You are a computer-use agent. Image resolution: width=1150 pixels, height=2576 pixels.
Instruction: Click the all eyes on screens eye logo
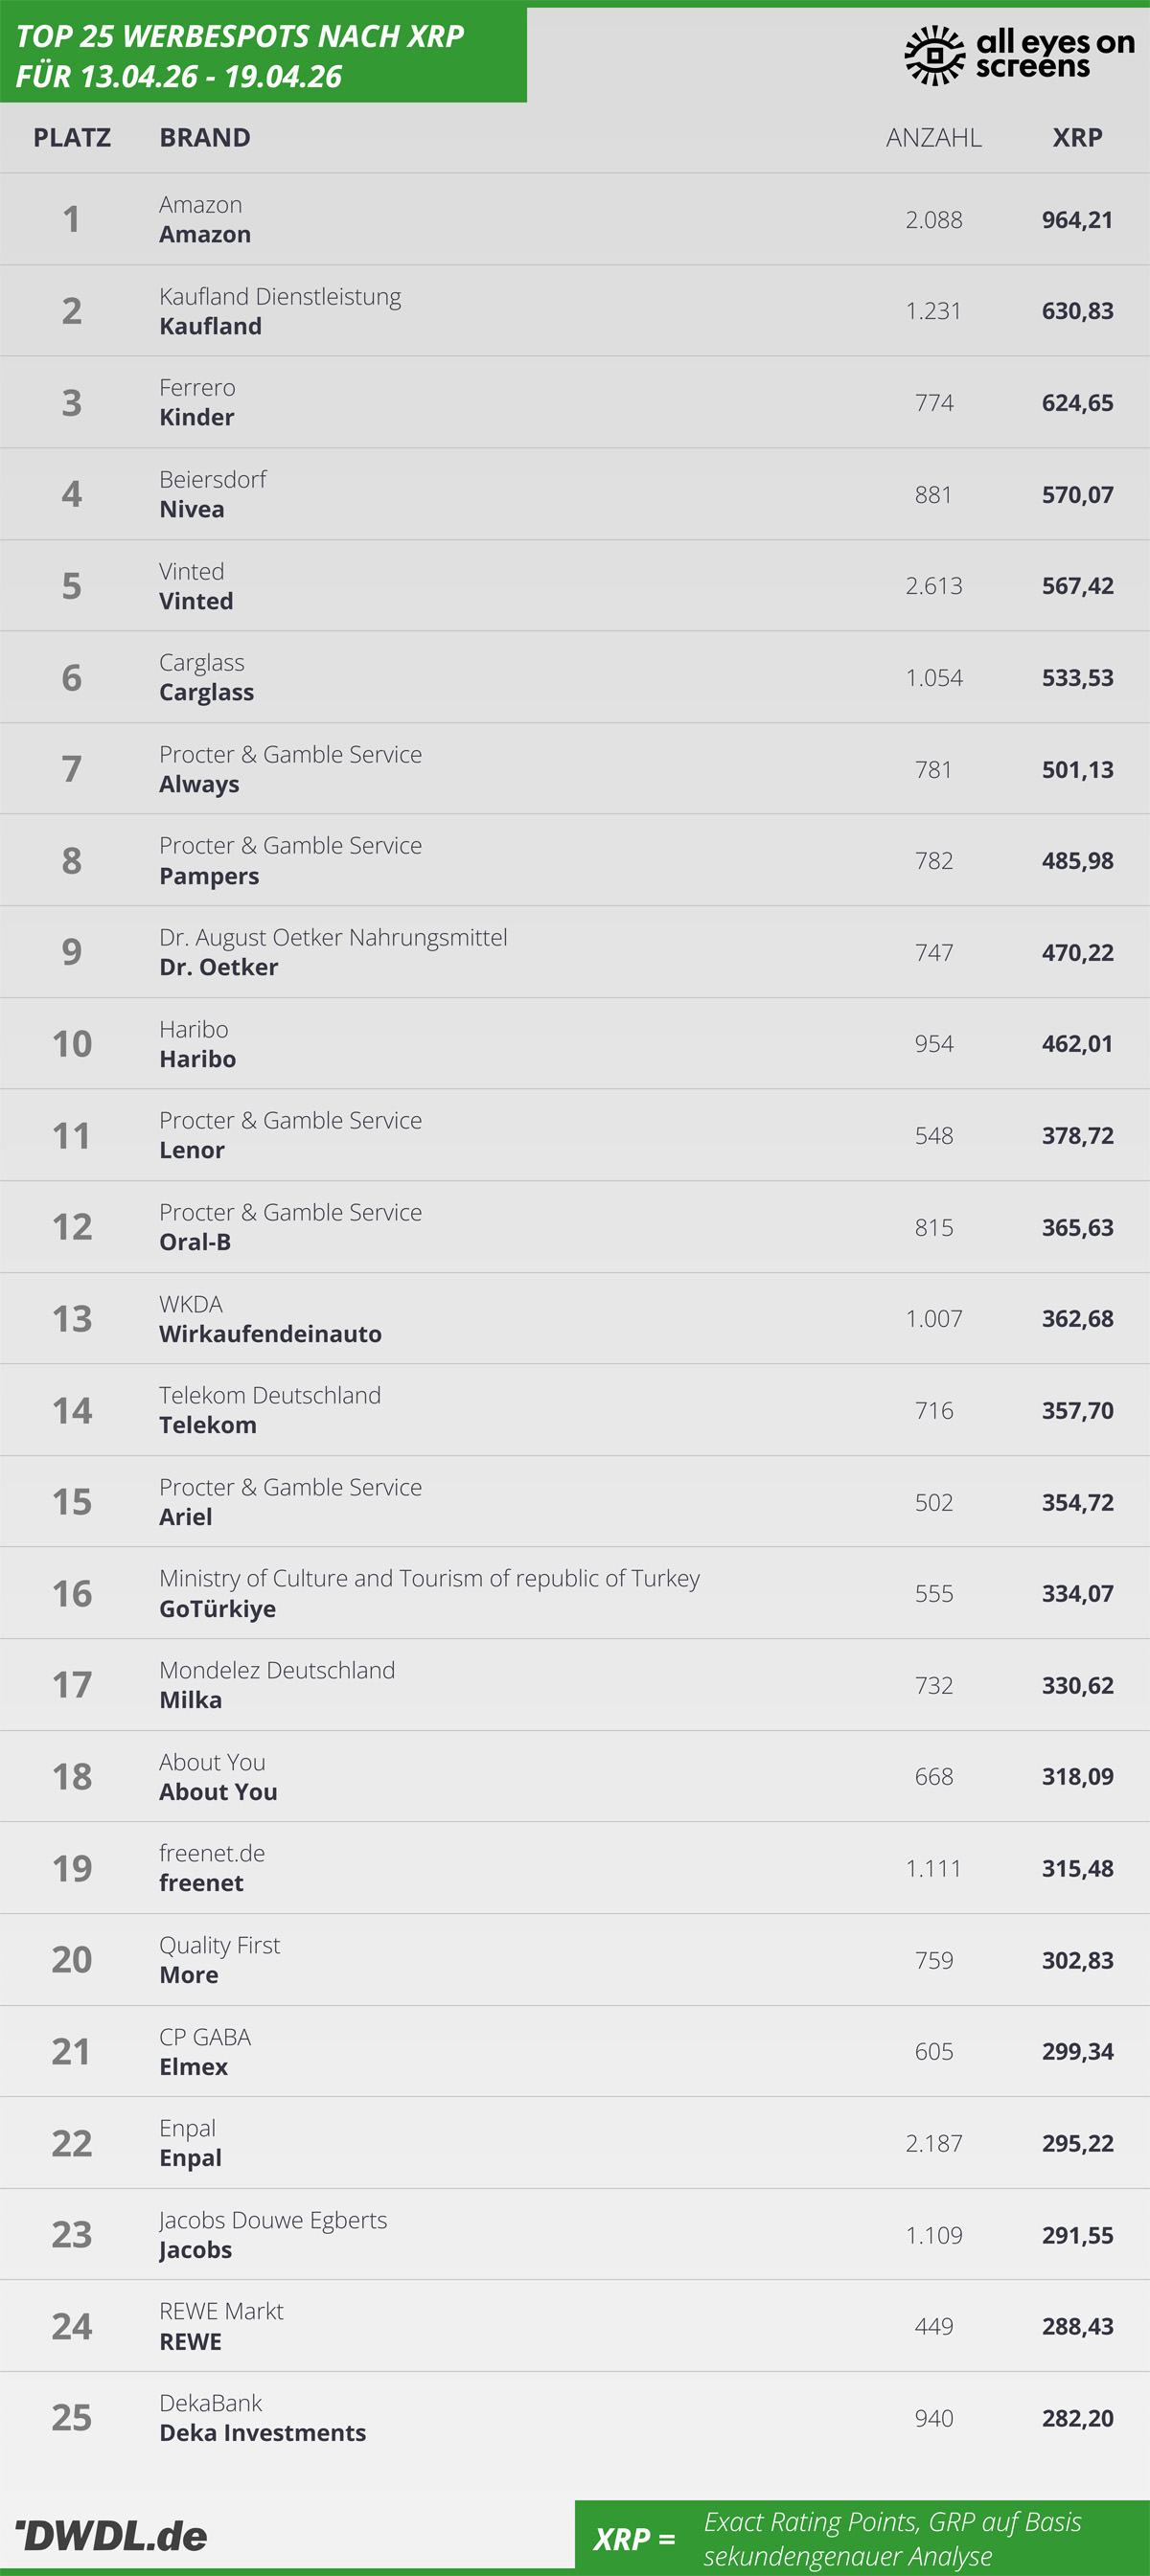pos(934,55)
